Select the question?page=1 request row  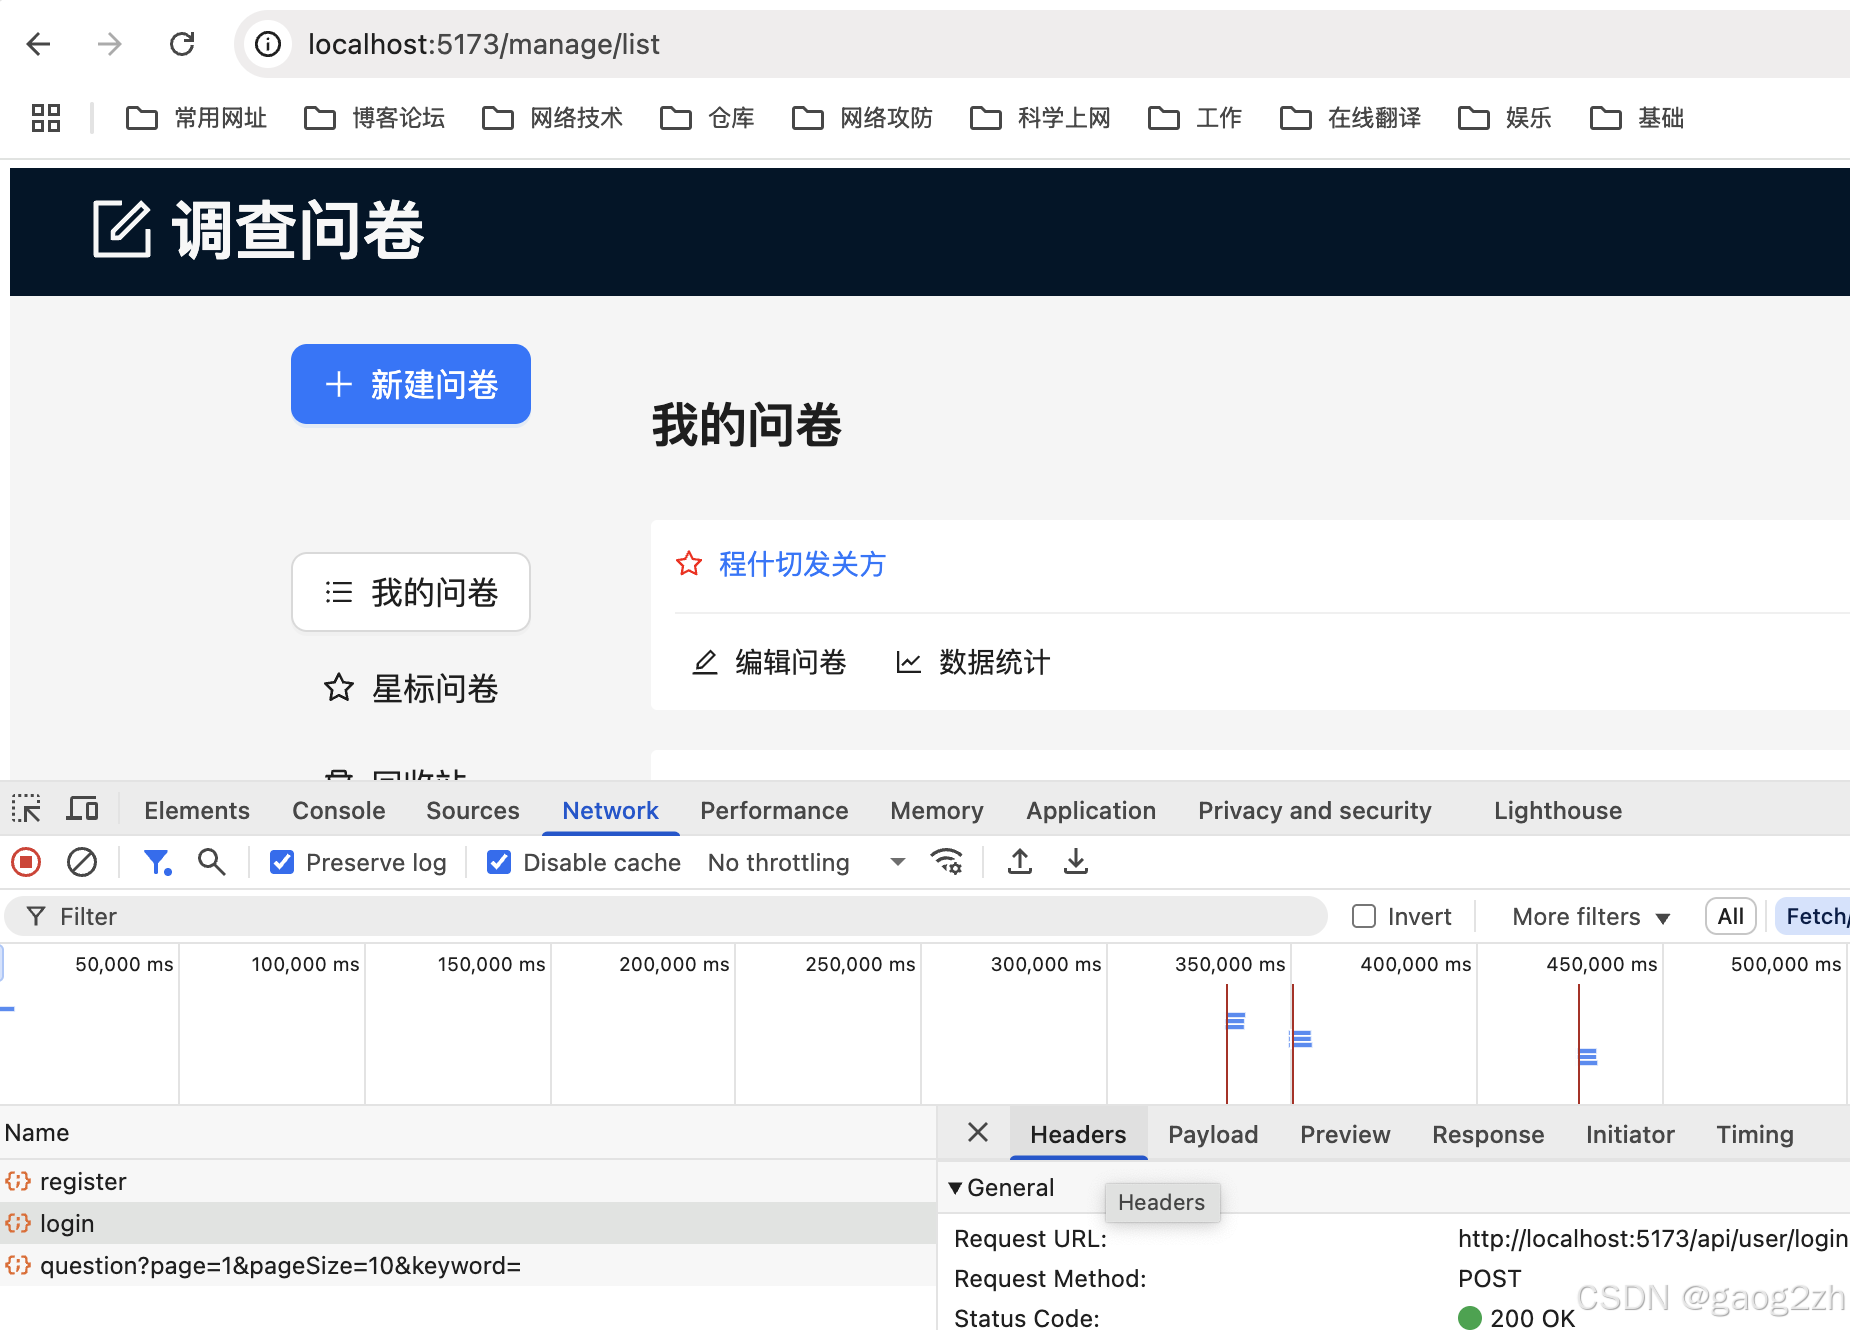pyautogui.click(x=468, y=1265)
